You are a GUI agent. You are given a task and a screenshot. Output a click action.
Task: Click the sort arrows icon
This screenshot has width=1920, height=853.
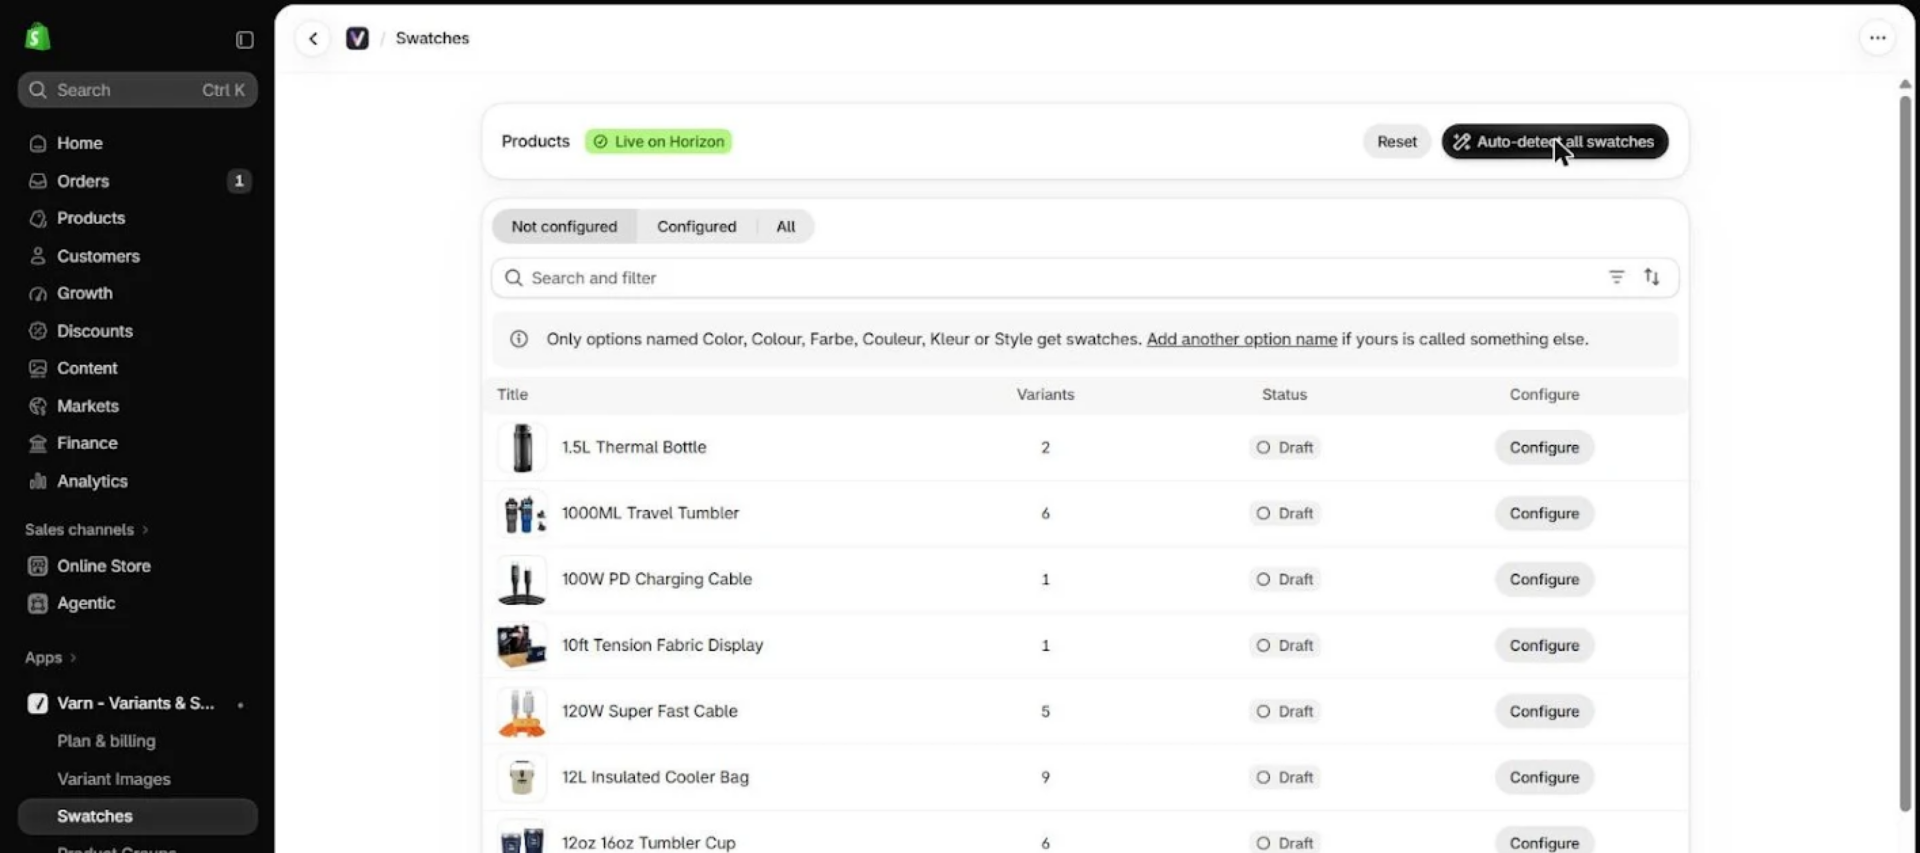1652,277
